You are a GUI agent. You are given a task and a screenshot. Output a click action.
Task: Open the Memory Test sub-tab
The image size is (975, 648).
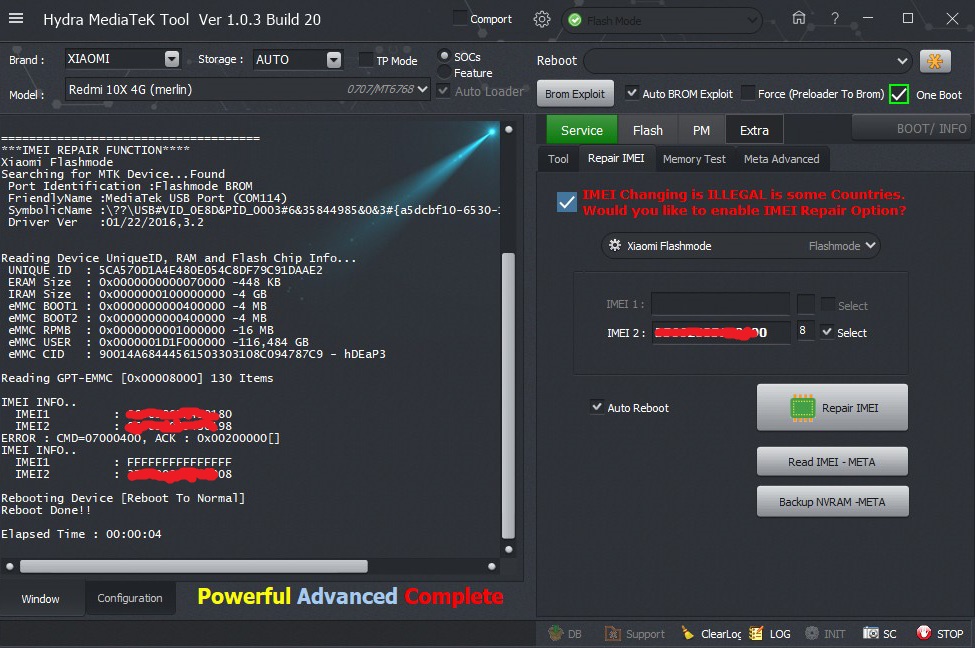tap(694, 159)
